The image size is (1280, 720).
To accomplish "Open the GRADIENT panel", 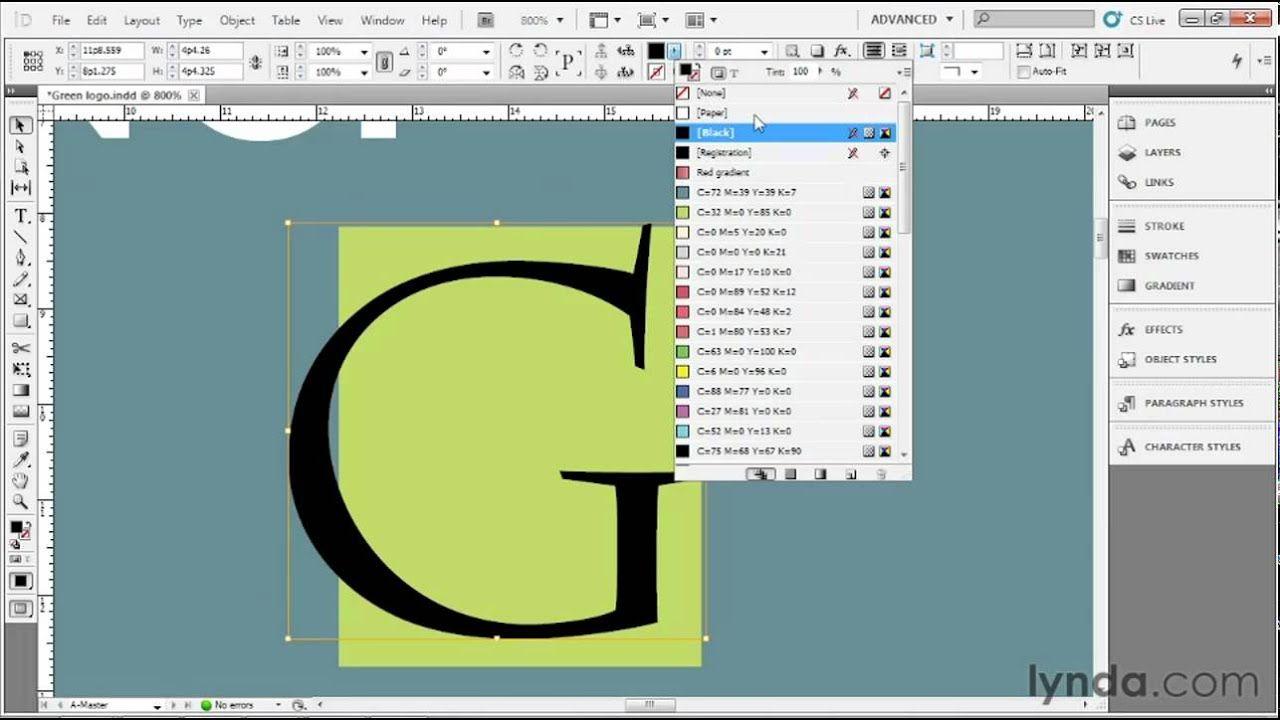I will click(x=1169, y=286).
